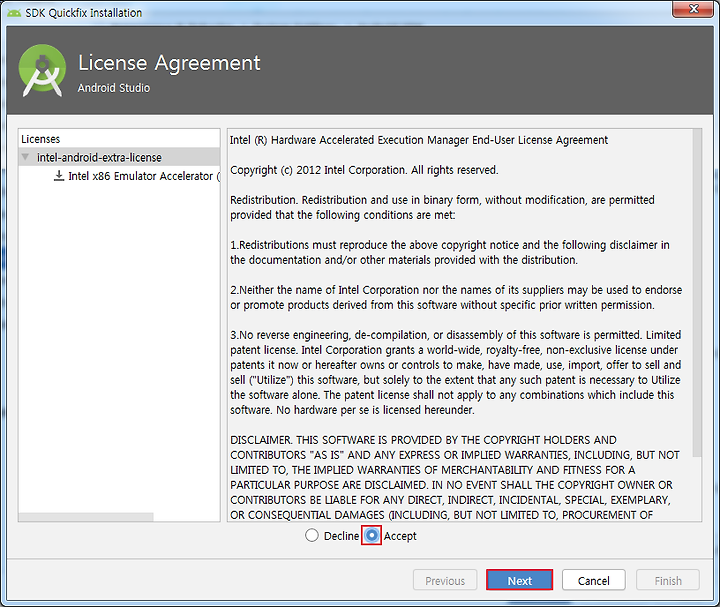Close the SDK Quickfix Installation window
Viewport: 720px width, 607px height.
694,8
